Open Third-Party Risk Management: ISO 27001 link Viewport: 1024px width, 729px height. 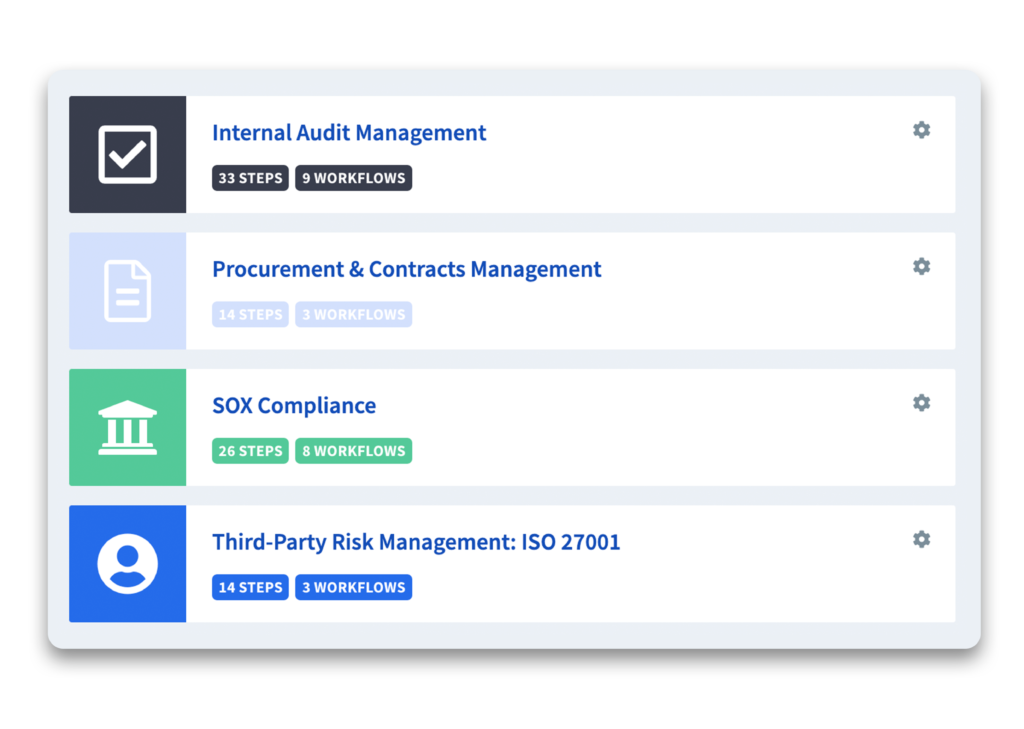(x=416, y=542)
